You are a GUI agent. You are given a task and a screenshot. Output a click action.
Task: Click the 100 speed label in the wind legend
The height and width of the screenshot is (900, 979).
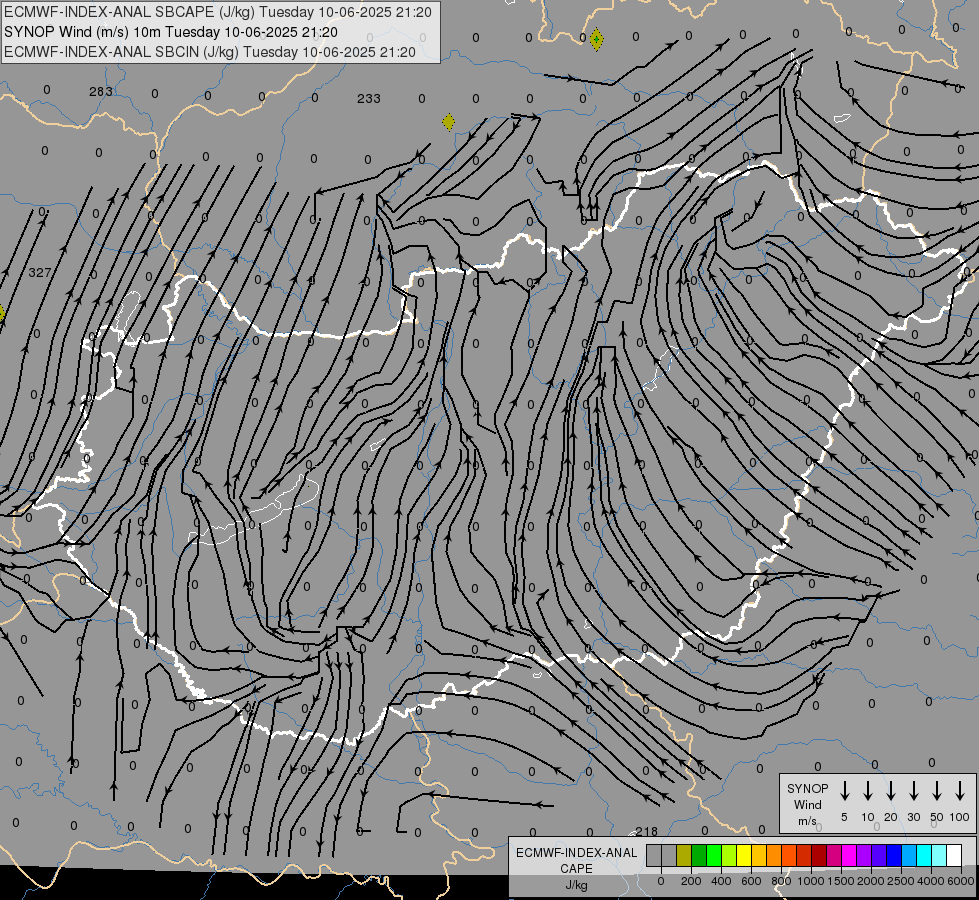(960, 817)
